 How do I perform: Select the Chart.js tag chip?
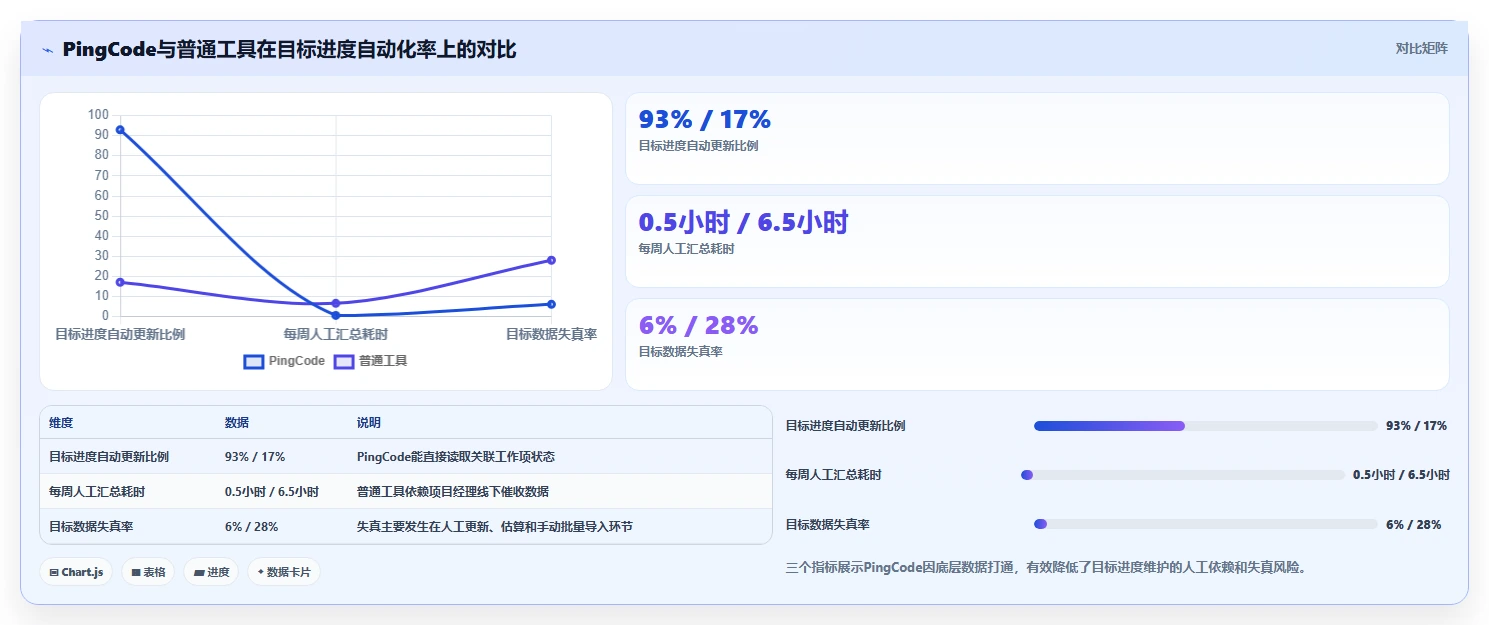tap(76, 572)
